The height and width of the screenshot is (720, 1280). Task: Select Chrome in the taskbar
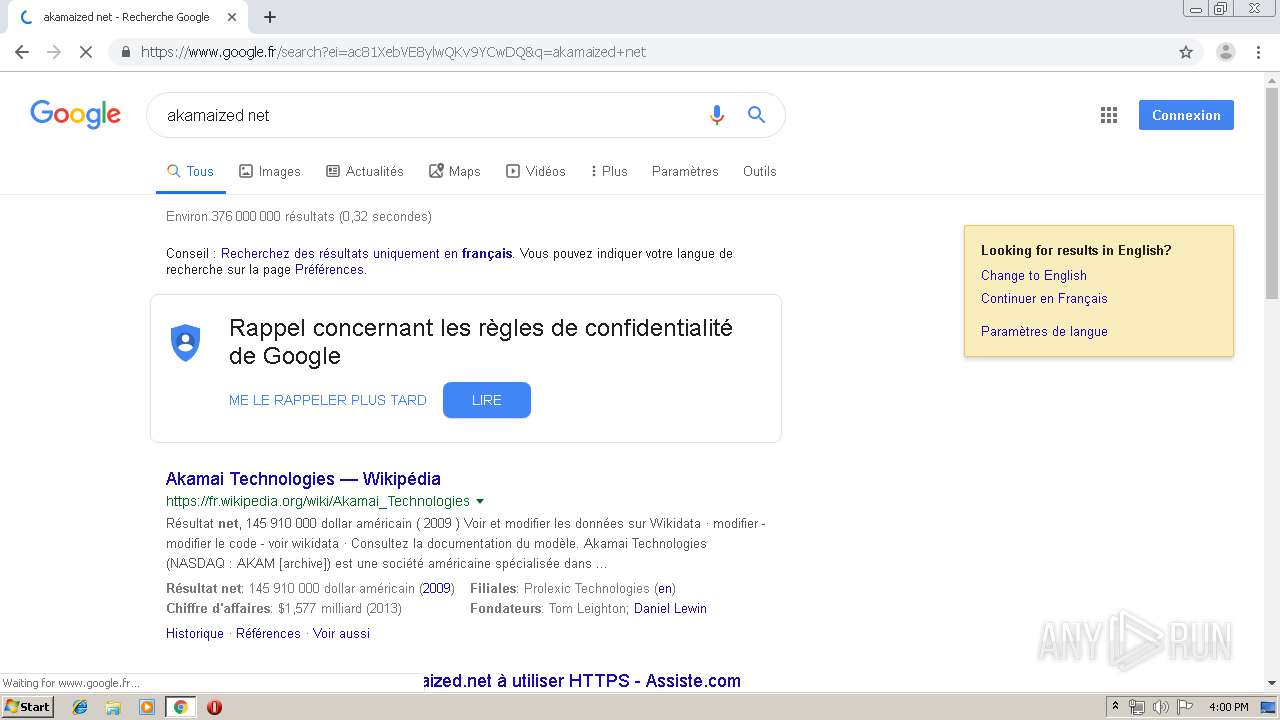[180, 707]
